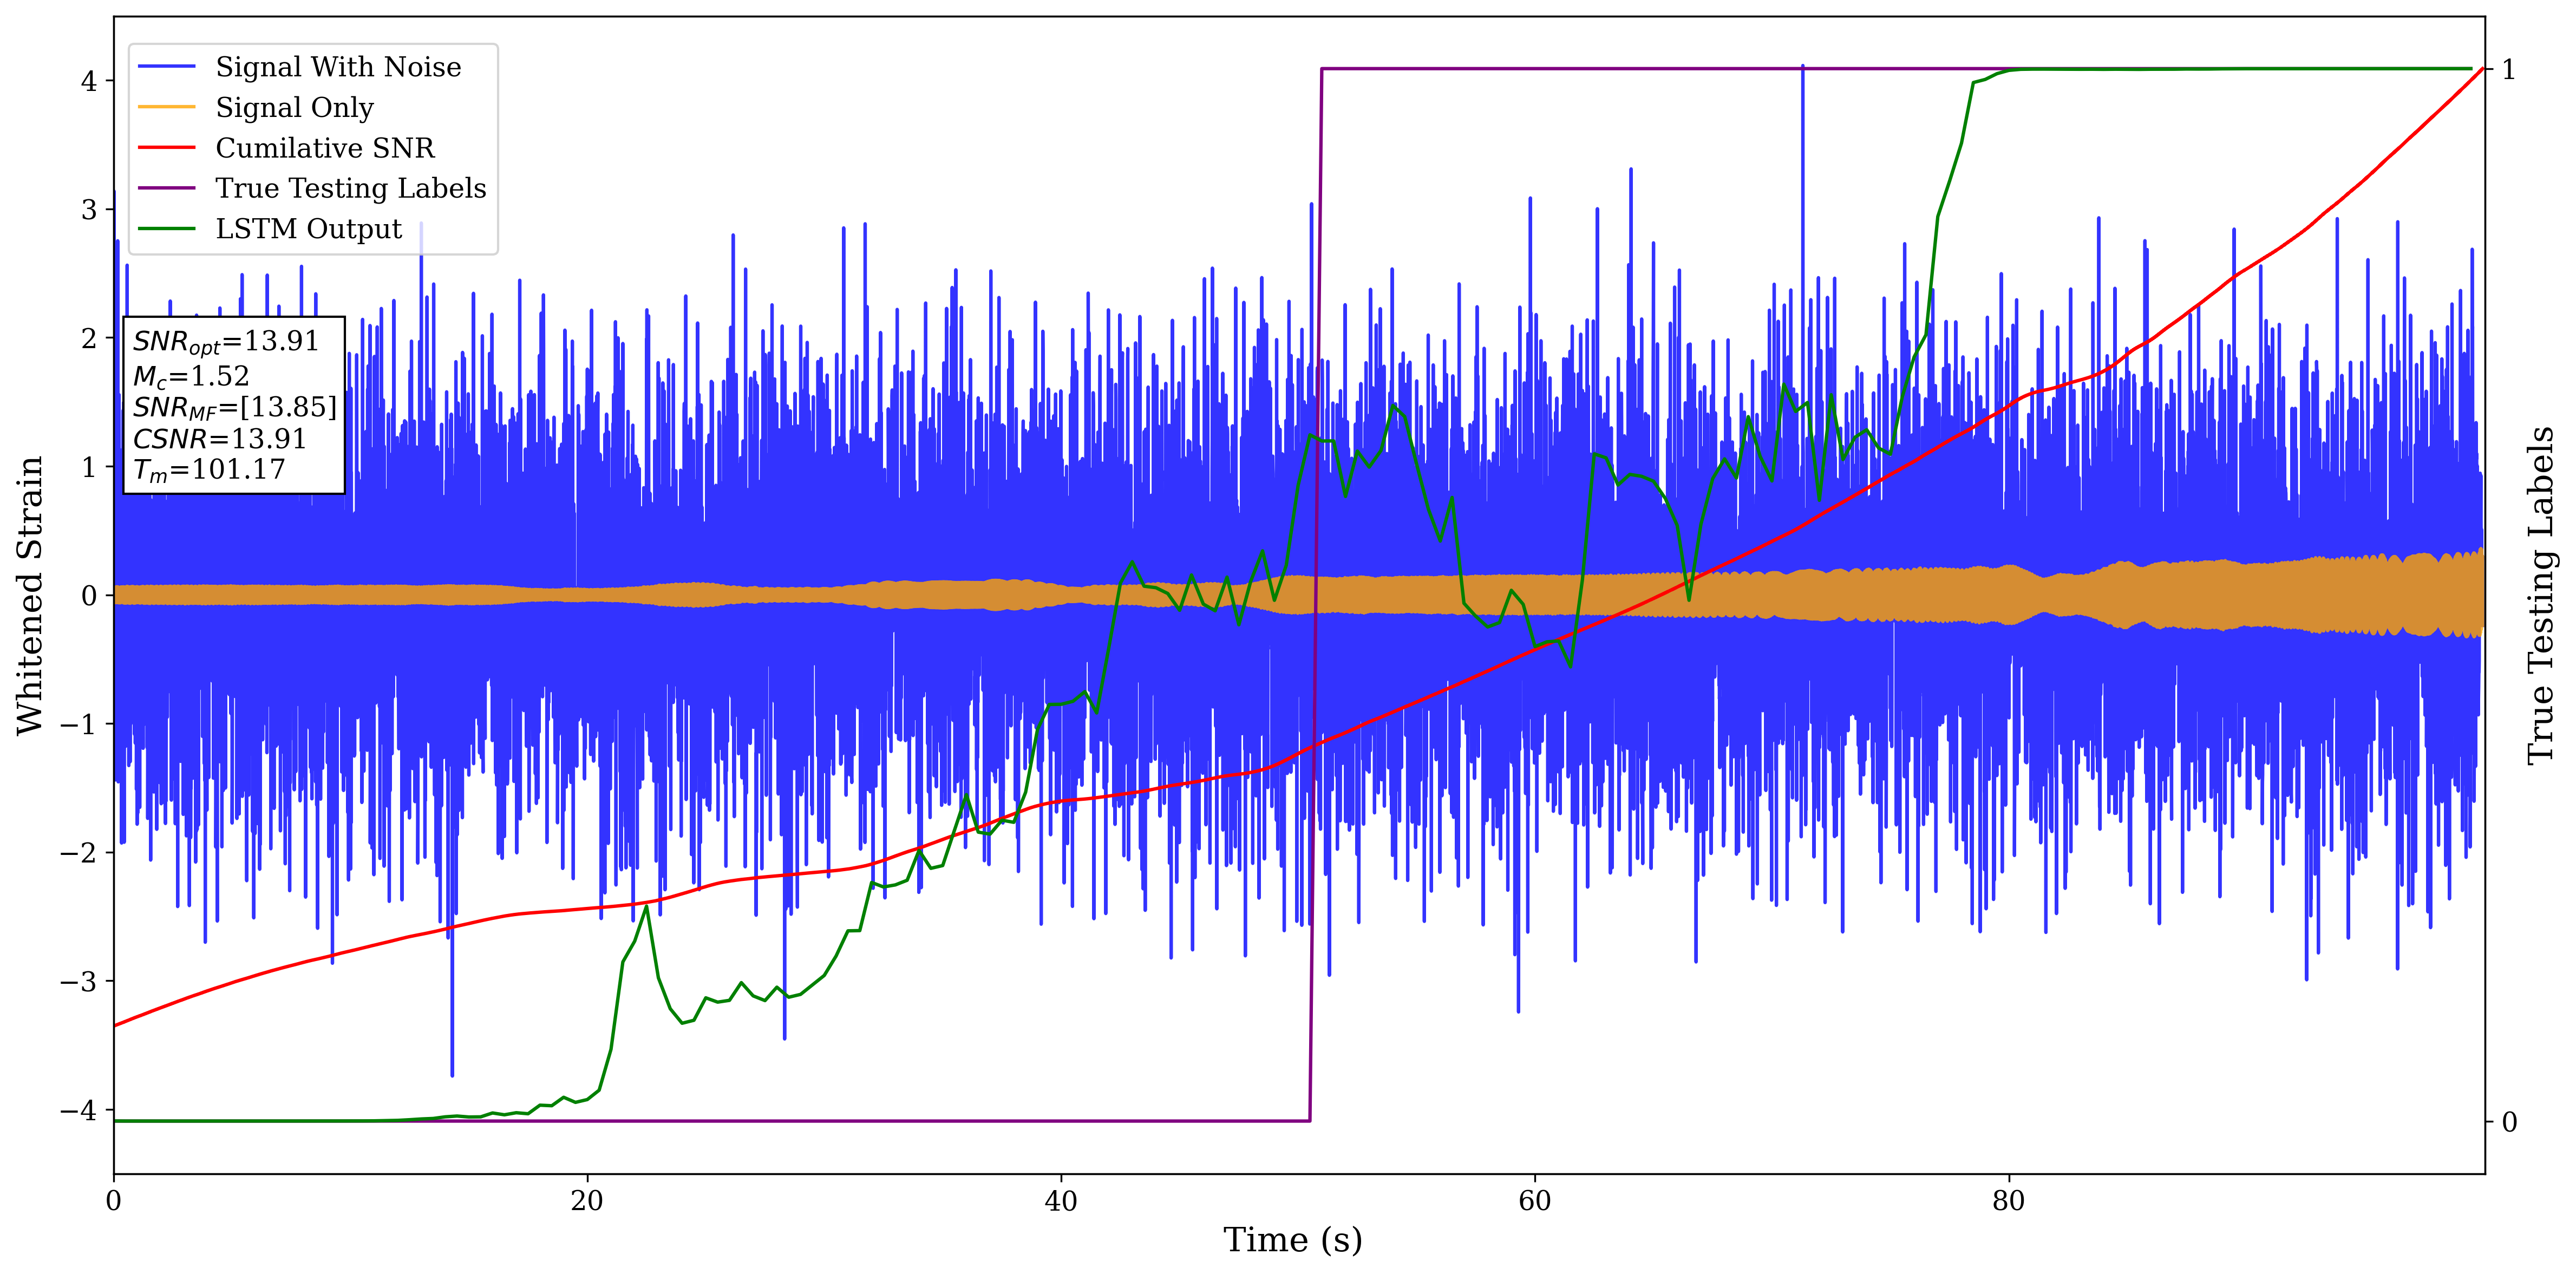The height and width of the screenshot is (1274, 2576).
Task: Click the SNR_opt=13.91 annotation line
Action: (x=226, y=342)
